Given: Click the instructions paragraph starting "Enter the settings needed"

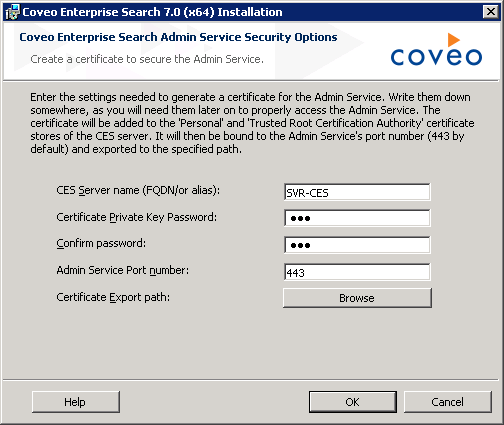Looking at the screenshot, I should click(x=252, y=123).
